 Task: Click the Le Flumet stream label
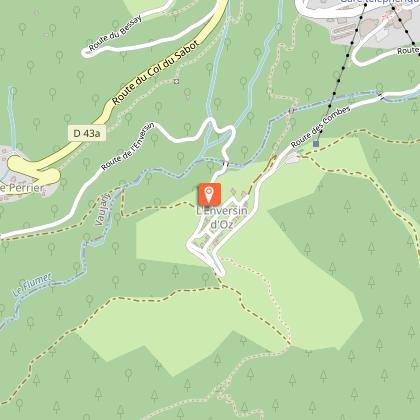click(32, 284)
